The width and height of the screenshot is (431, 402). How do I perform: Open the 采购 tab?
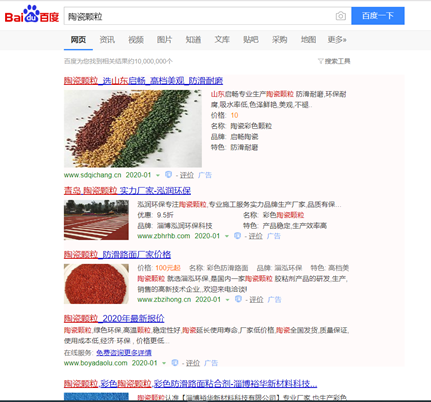(279, 40)
